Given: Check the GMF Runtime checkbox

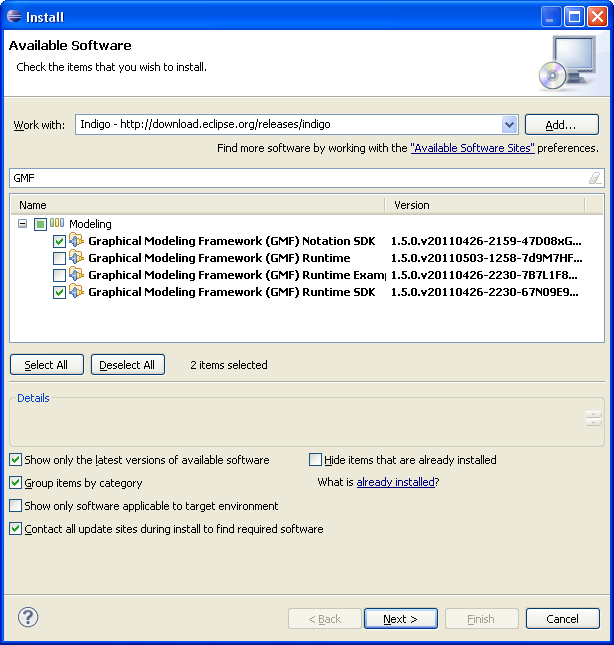Looking at the screenshot, I should (x=59, y=258).
